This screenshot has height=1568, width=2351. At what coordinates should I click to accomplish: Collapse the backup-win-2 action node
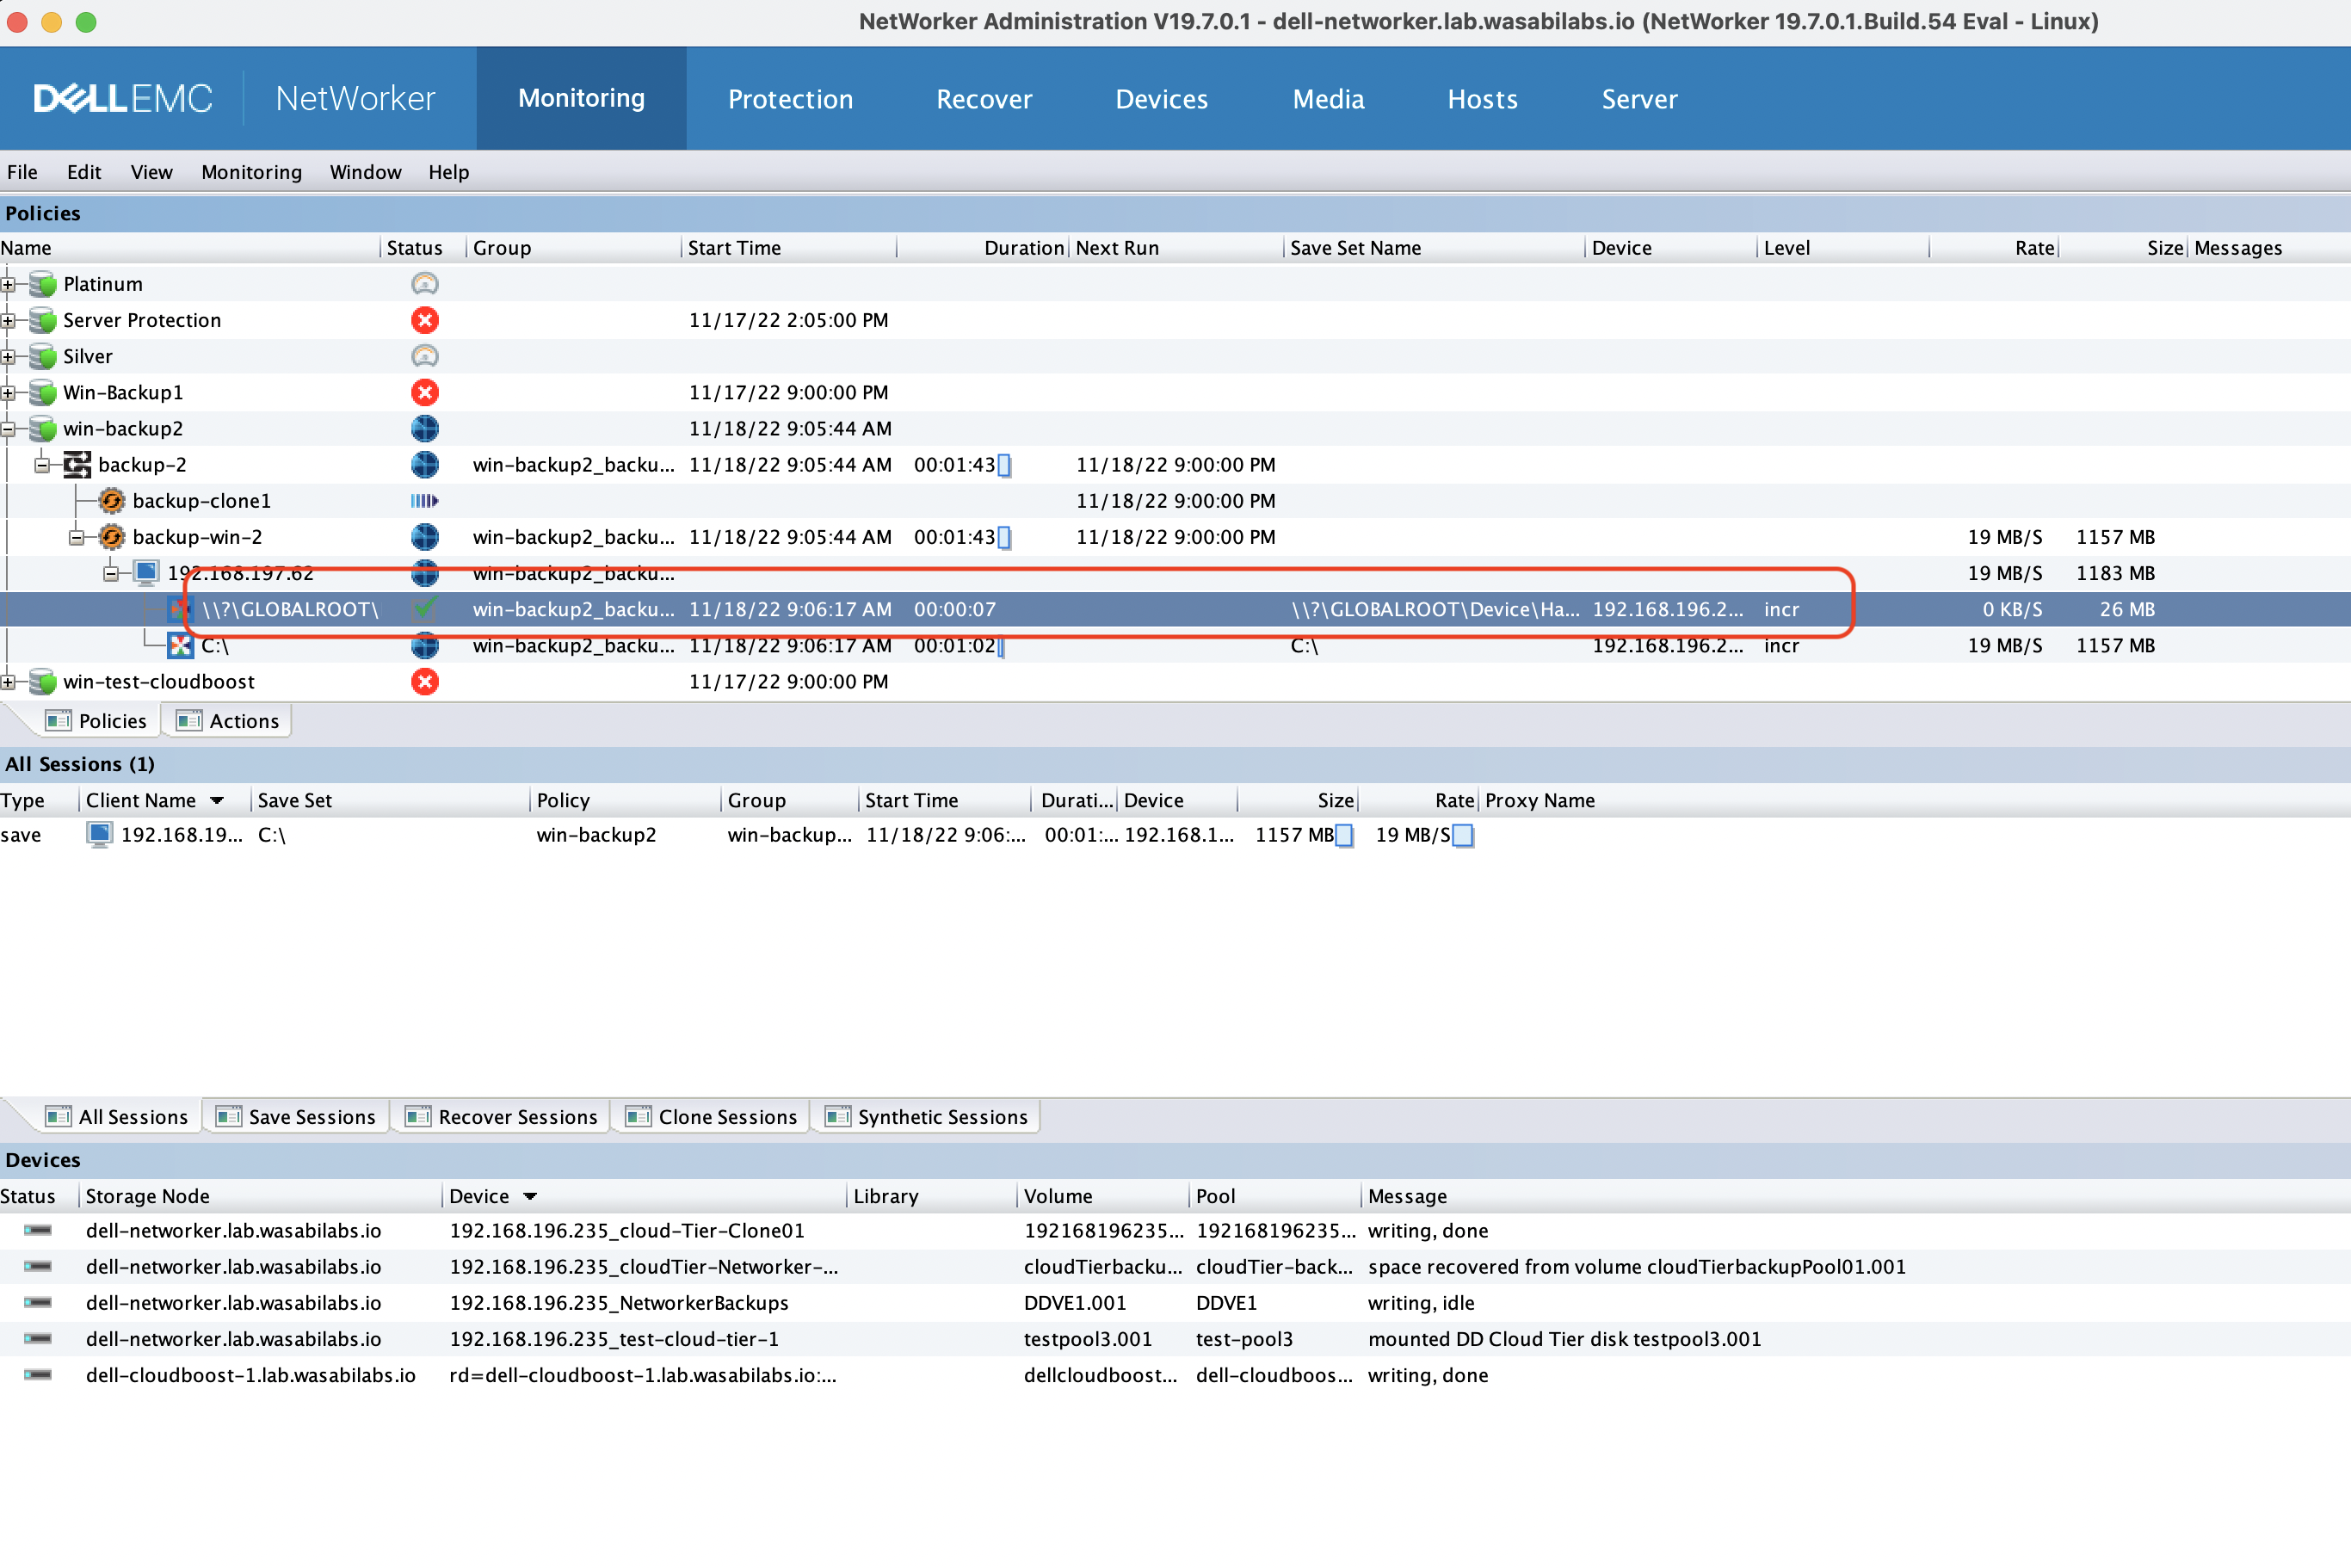[76, 537]
